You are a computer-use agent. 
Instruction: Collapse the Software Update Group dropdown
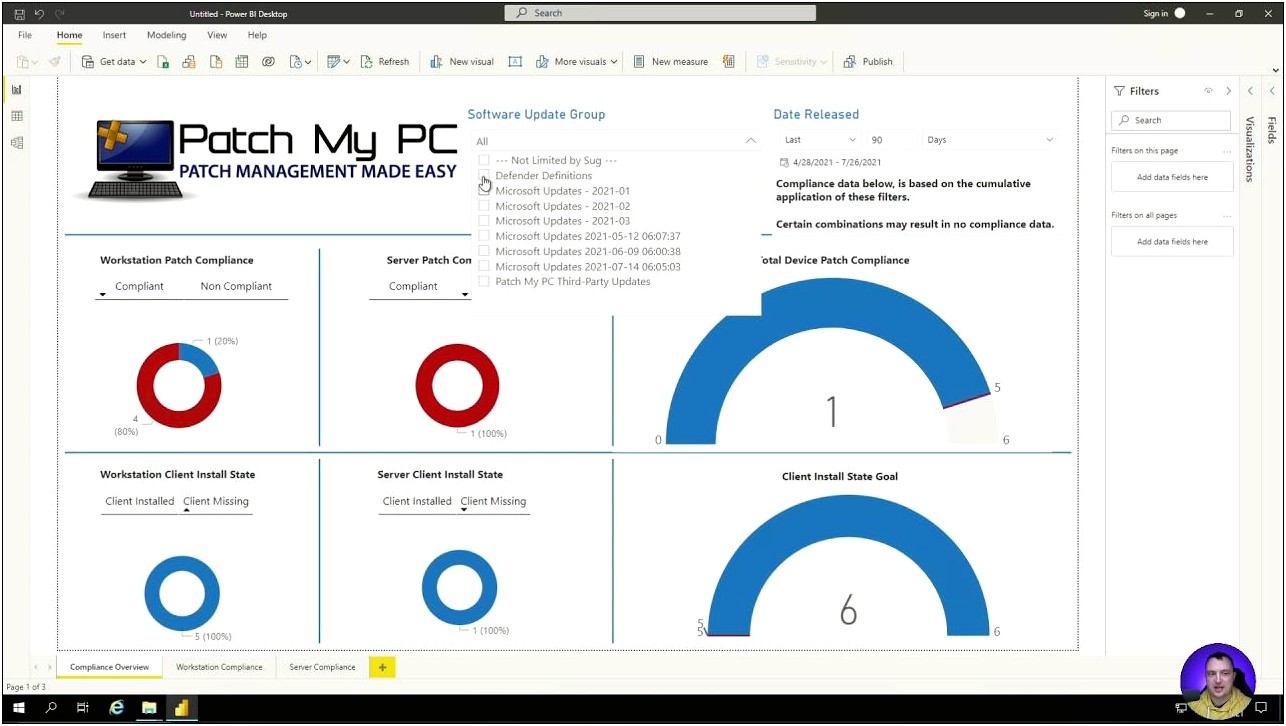coord(751,141)
